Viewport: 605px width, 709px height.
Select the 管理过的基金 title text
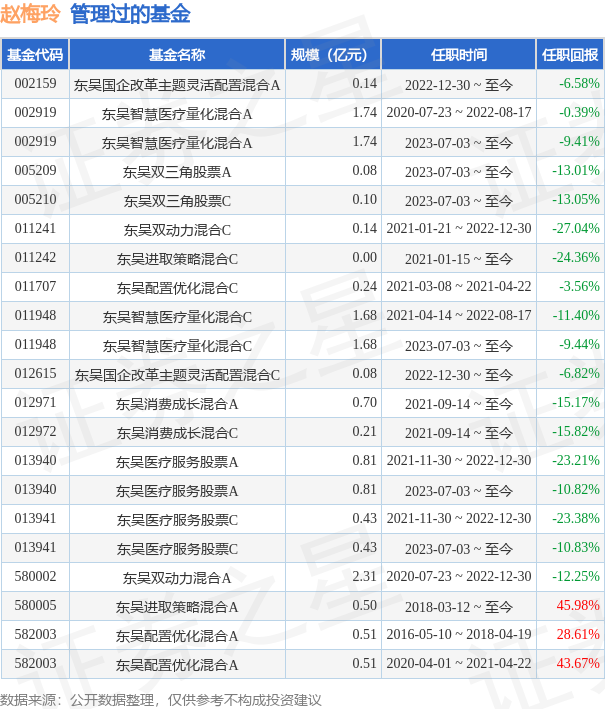130,13
